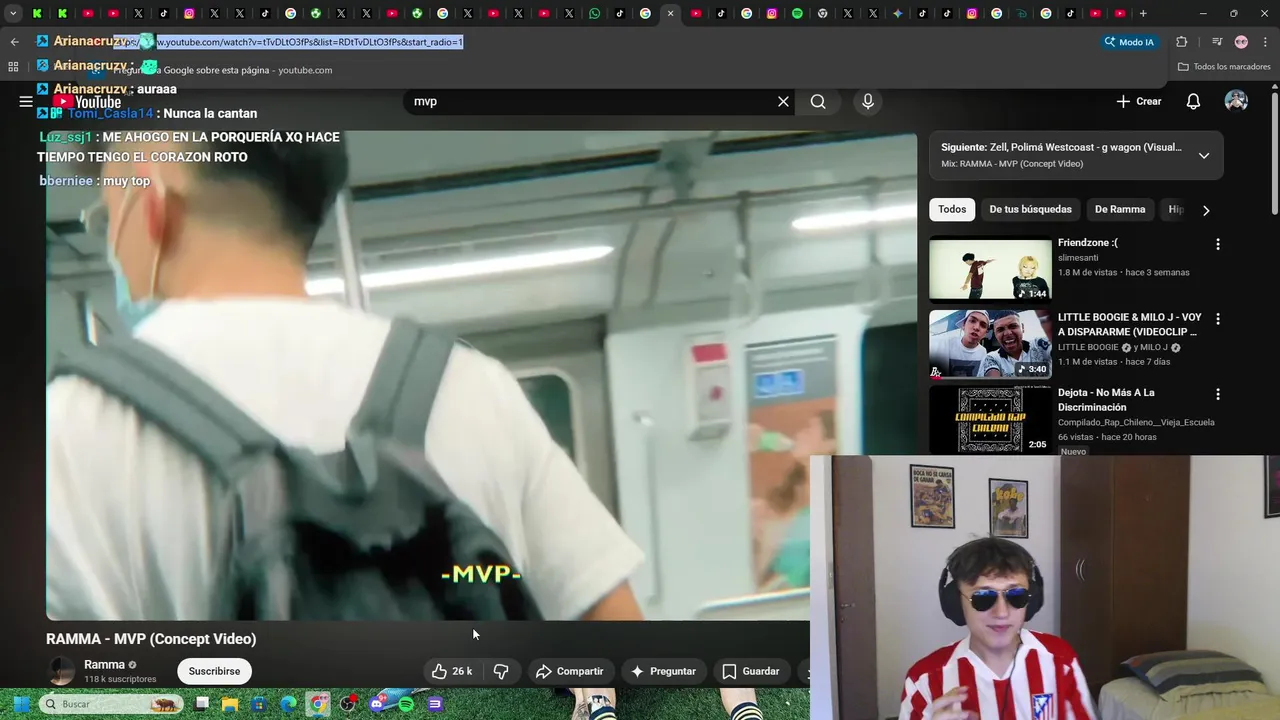Open the Chrome profile avatar
The image size is (1280, 720).
point(1241,42)
